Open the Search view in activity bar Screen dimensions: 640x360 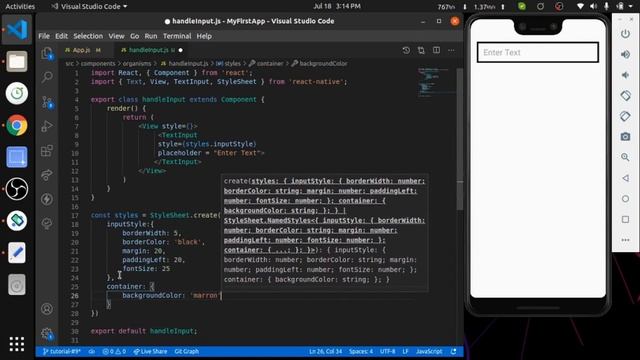[x=47, y=77]
